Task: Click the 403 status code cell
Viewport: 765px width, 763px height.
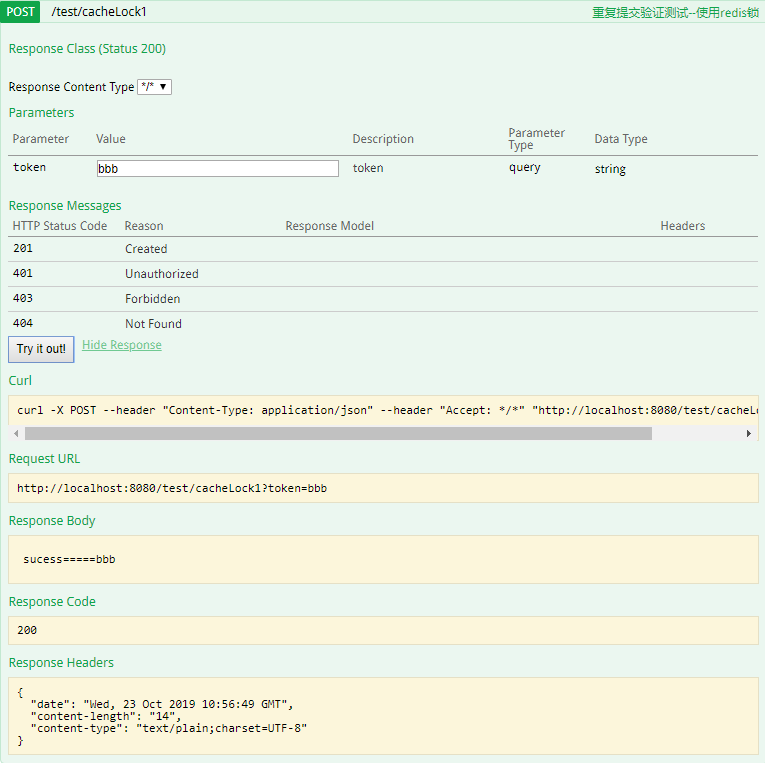Action: [23, 298]
